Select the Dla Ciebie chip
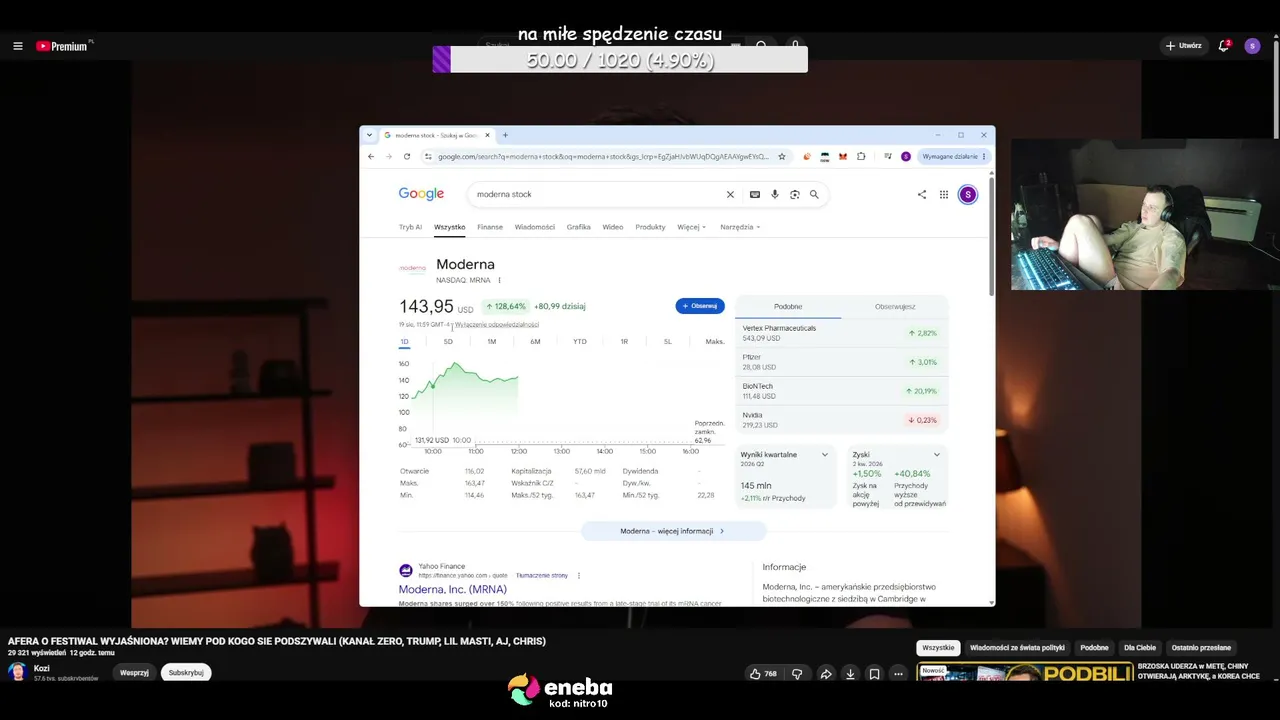 [x=1140, y=648]
